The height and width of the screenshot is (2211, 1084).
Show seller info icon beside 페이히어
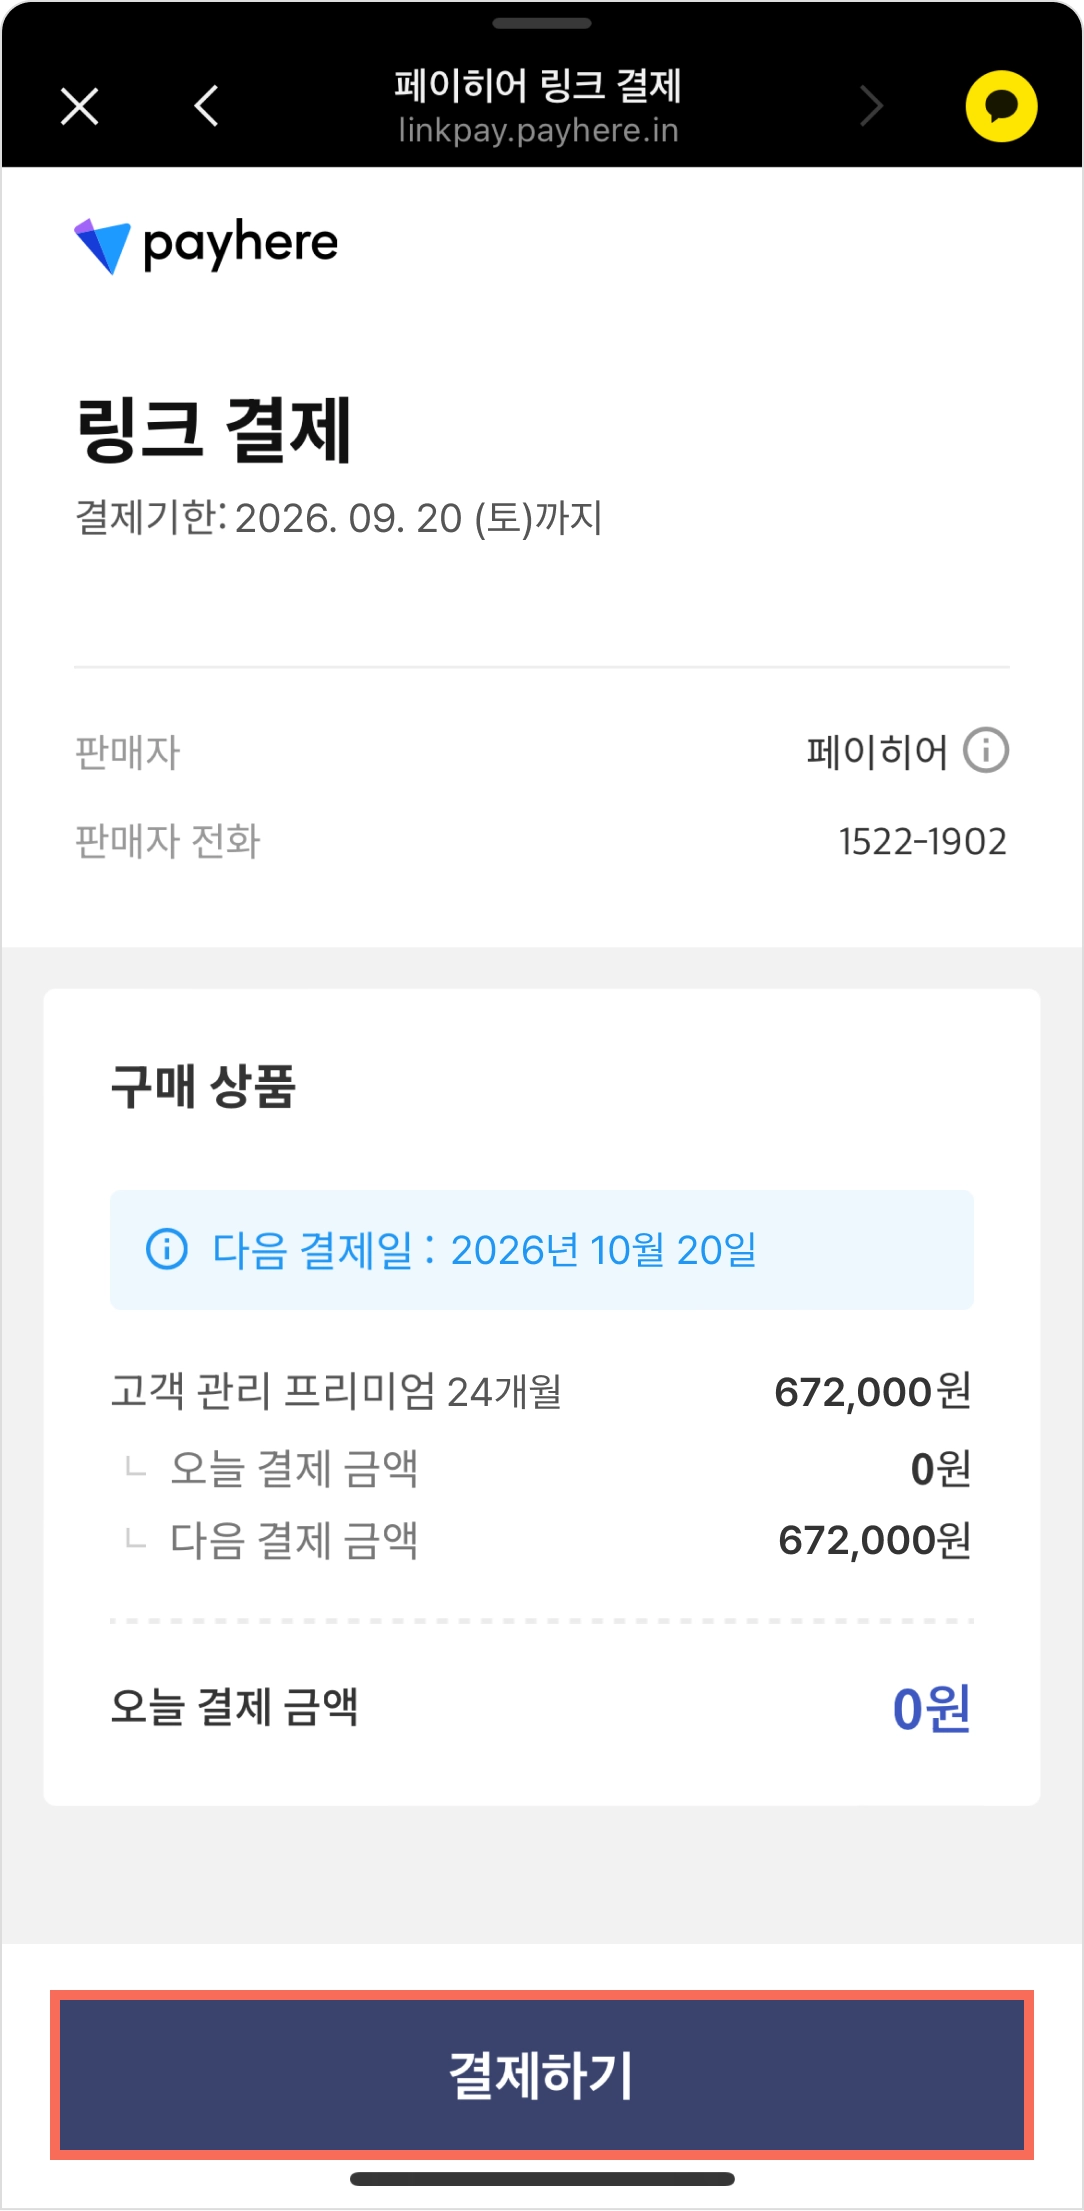986,751
